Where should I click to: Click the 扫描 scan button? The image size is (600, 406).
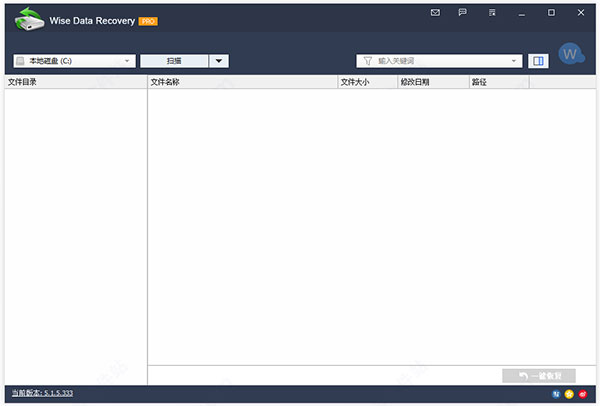click(174, 61)
